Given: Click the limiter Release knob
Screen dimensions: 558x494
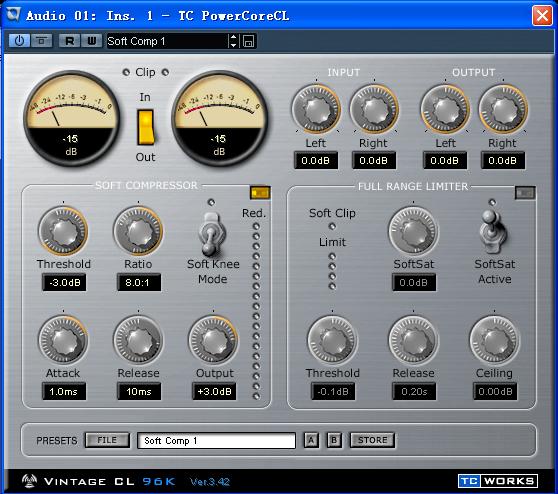Looking at the screenshot, I should [414, 341].
